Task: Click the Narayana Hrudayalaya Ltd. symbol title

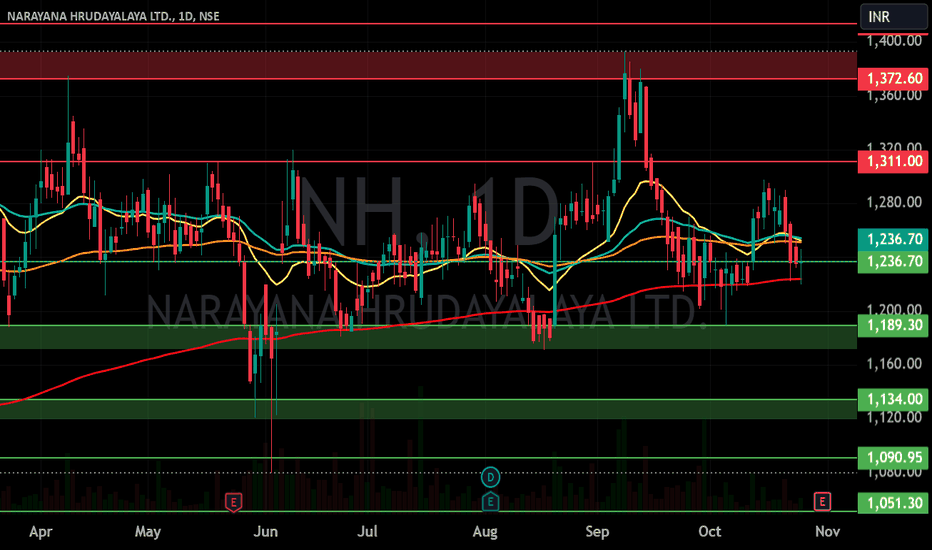Action: (x=113, y=16)
